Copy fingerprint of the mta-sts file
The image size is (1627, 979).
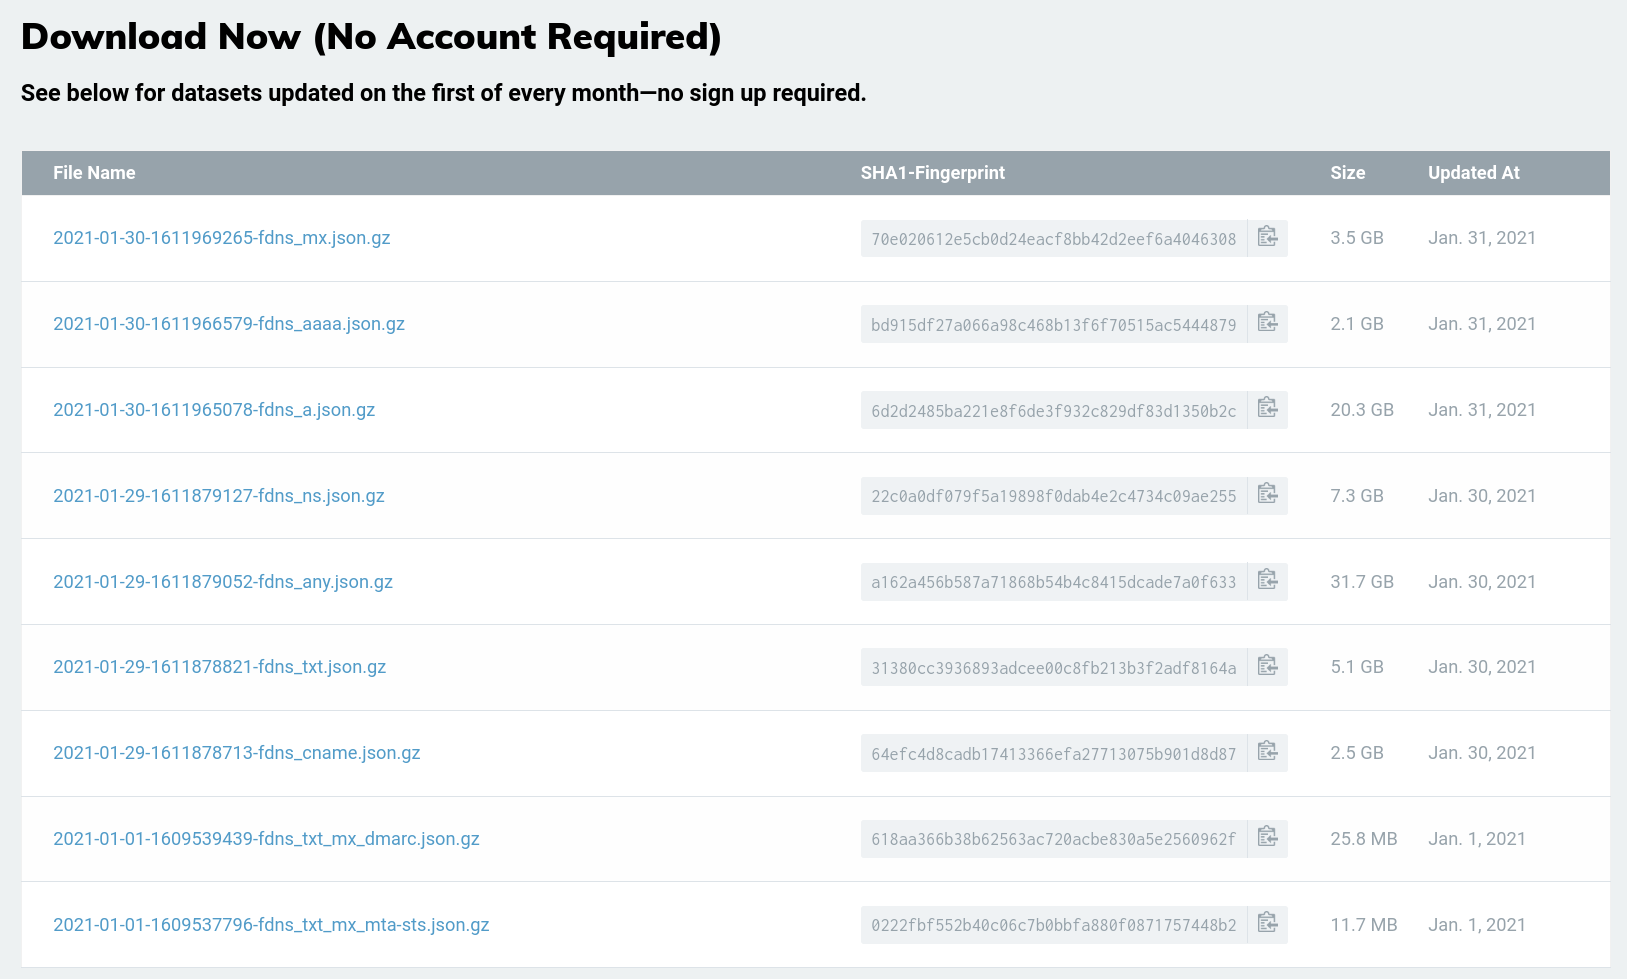click(x=1267, y=925)
